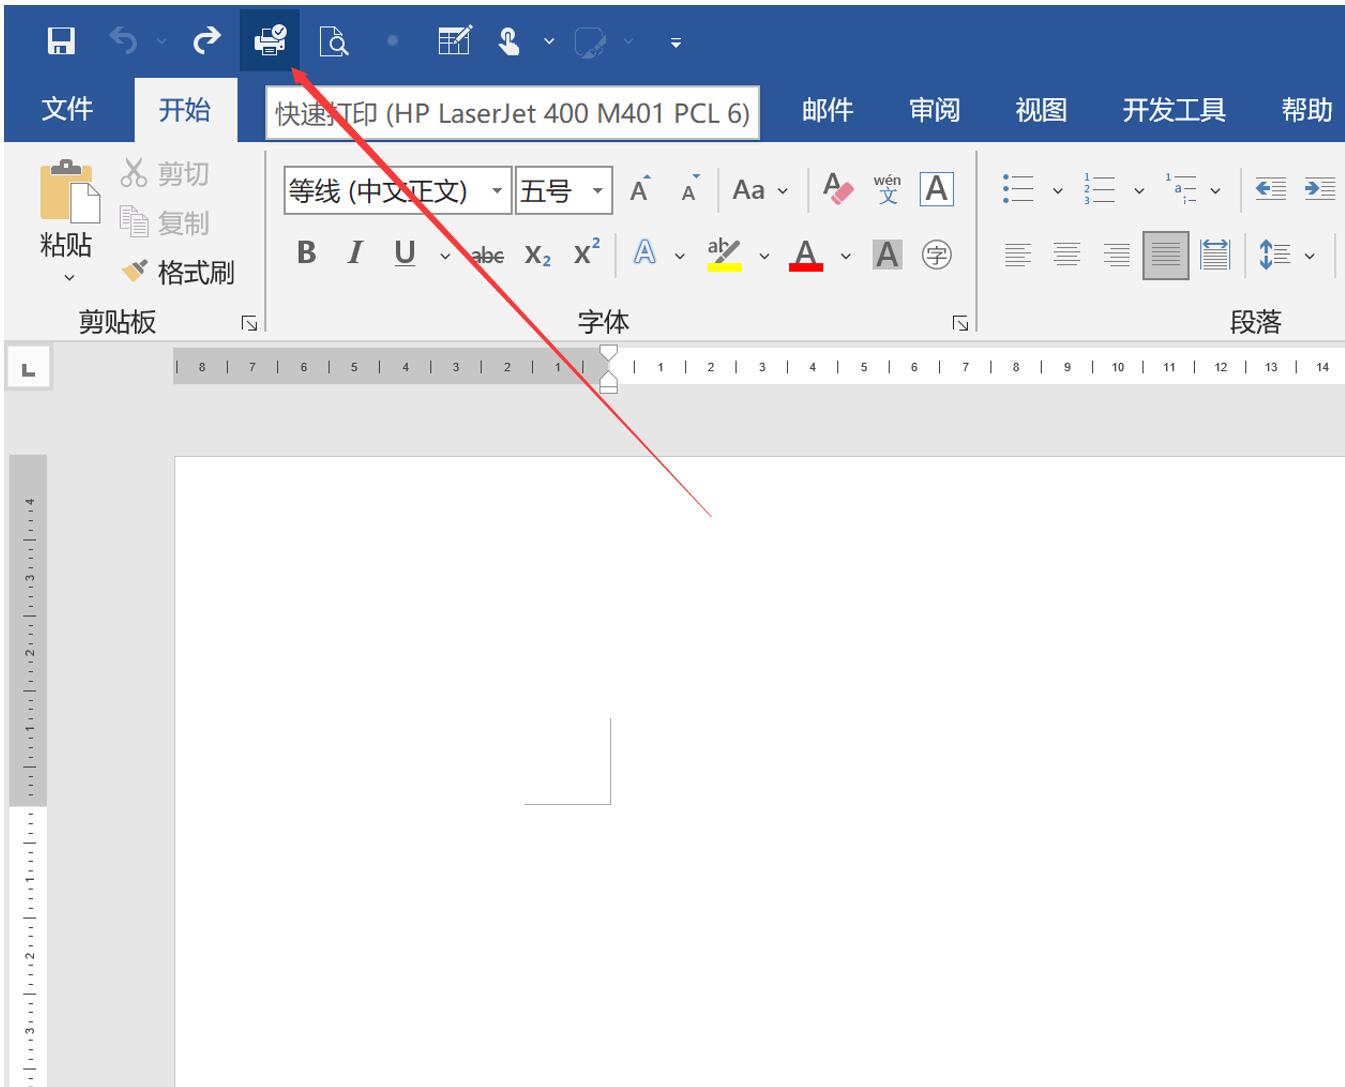Toggle Italic formatting
This screenshot has height=1087, width=1345.
(355, 254)
